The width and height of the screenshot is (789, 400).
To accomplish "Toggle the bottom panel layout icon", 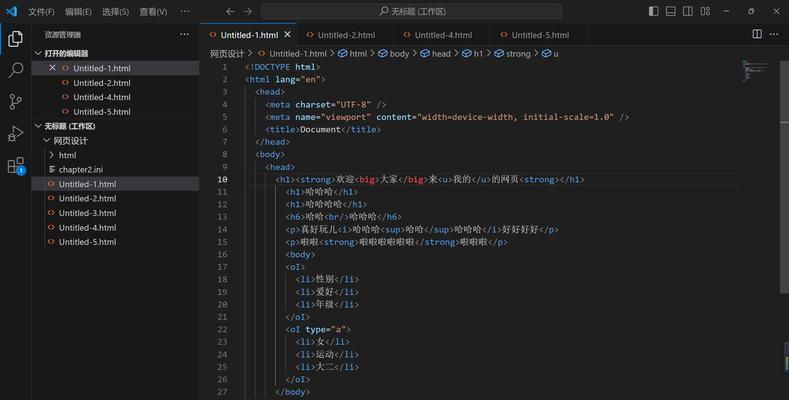I will (671, 11).
